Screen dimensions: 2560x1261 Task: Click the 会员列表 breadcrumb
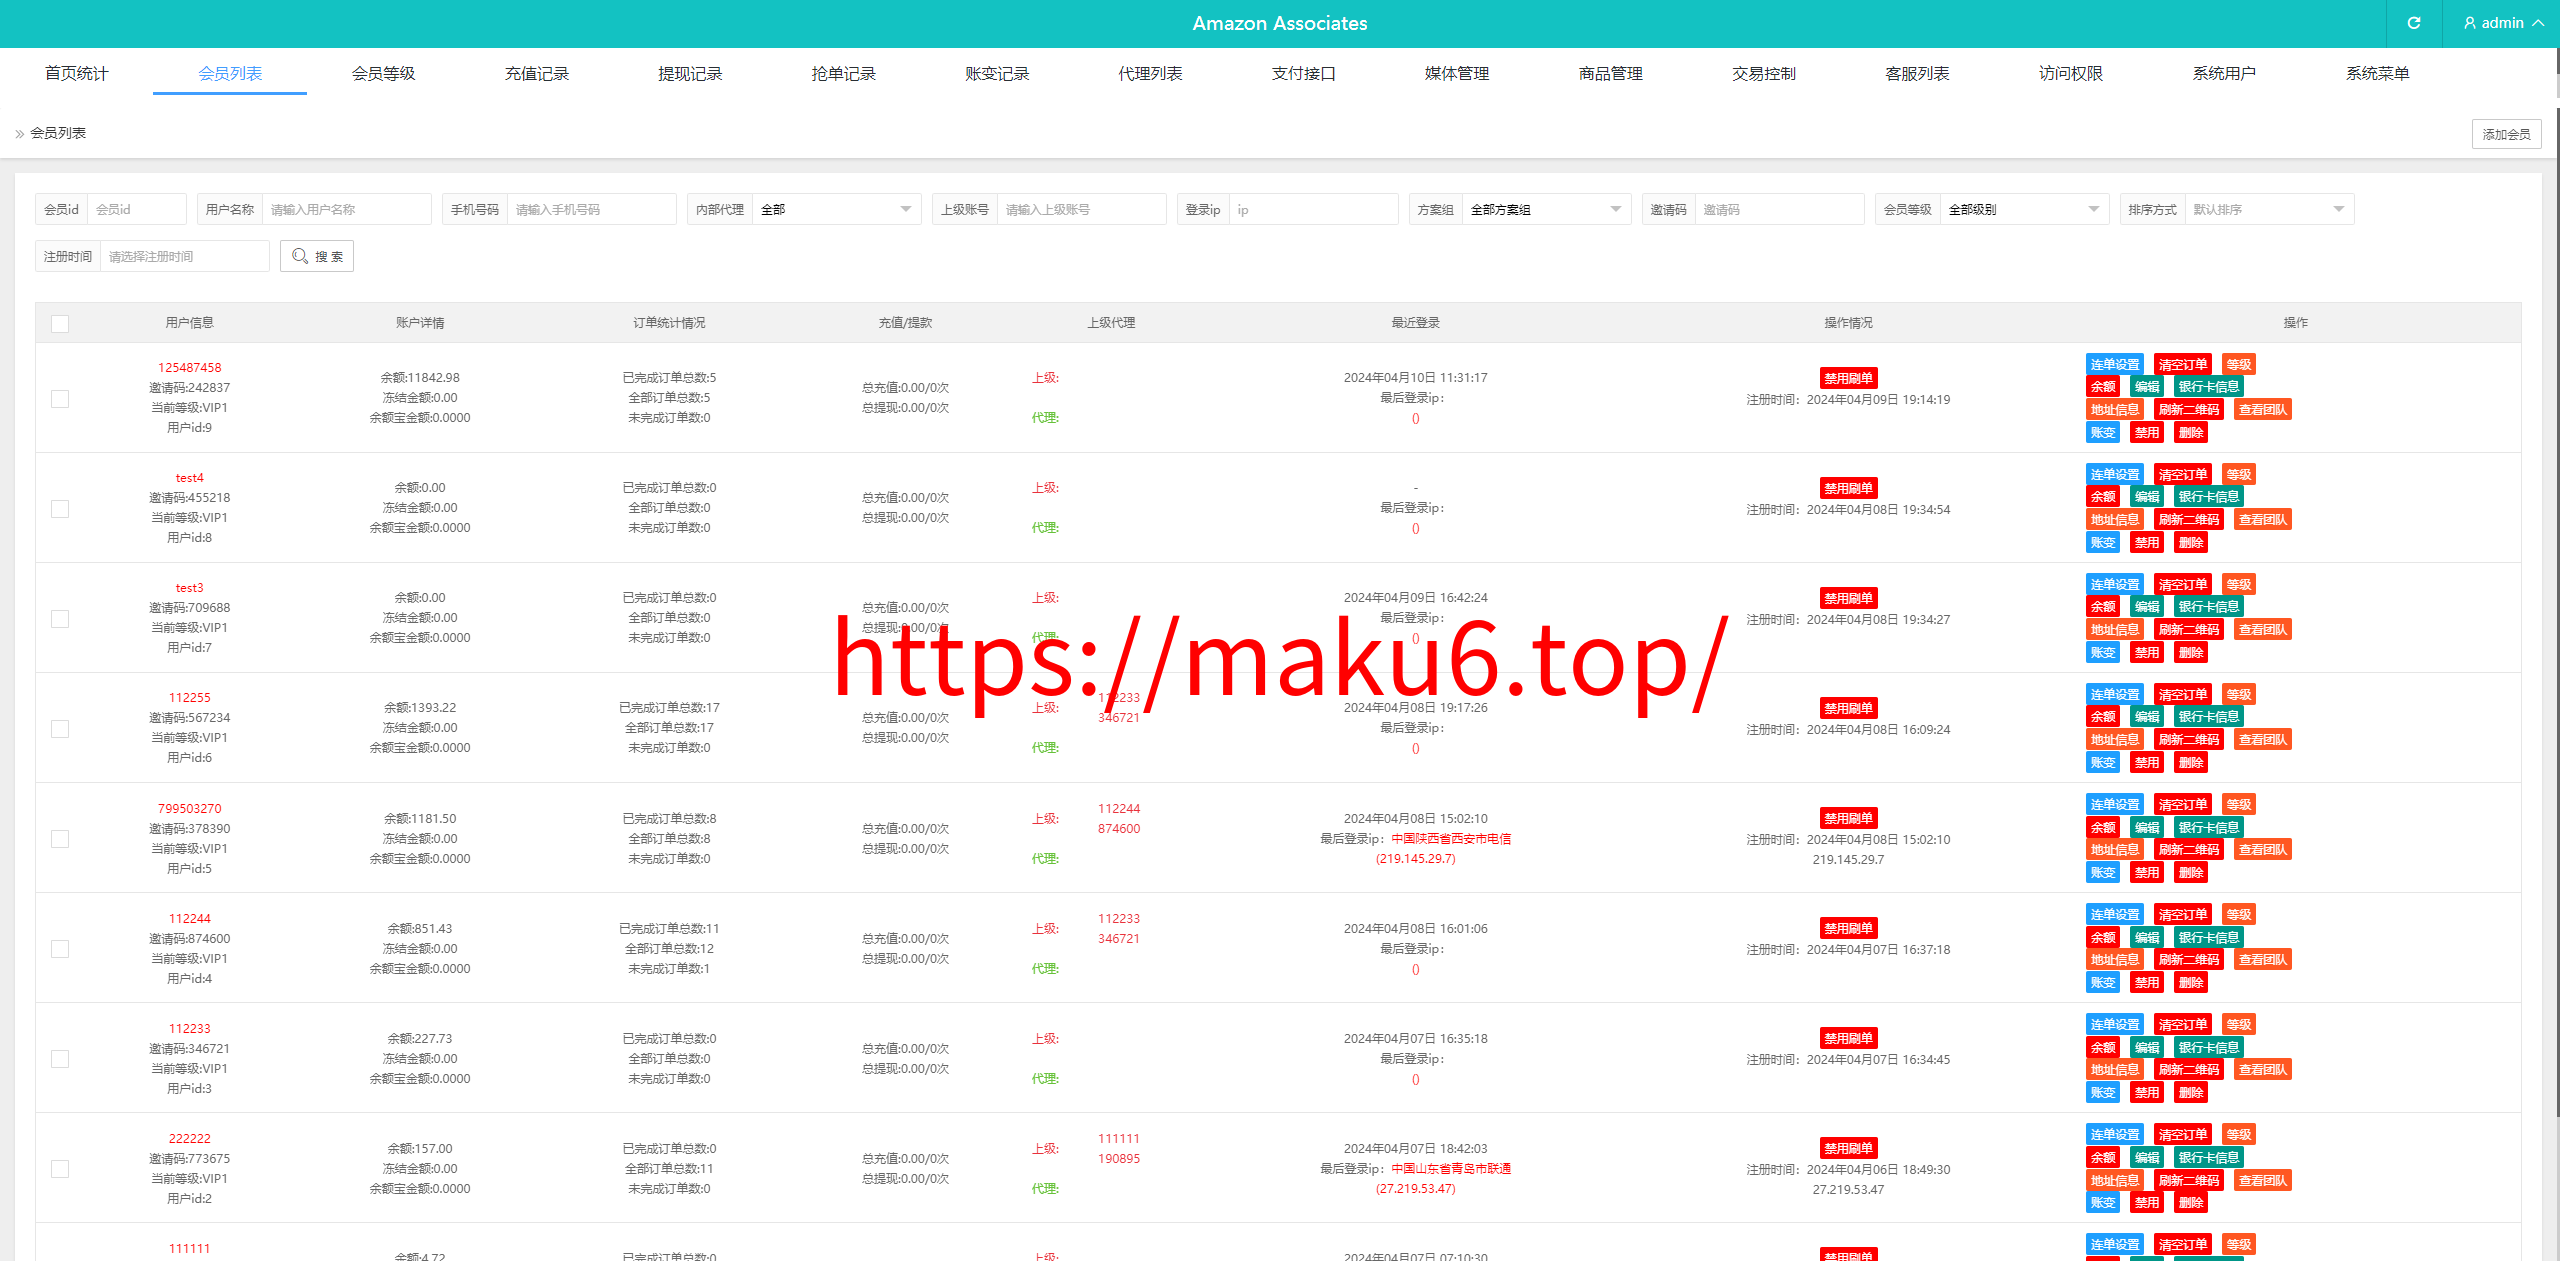click(x=58, y=133)
